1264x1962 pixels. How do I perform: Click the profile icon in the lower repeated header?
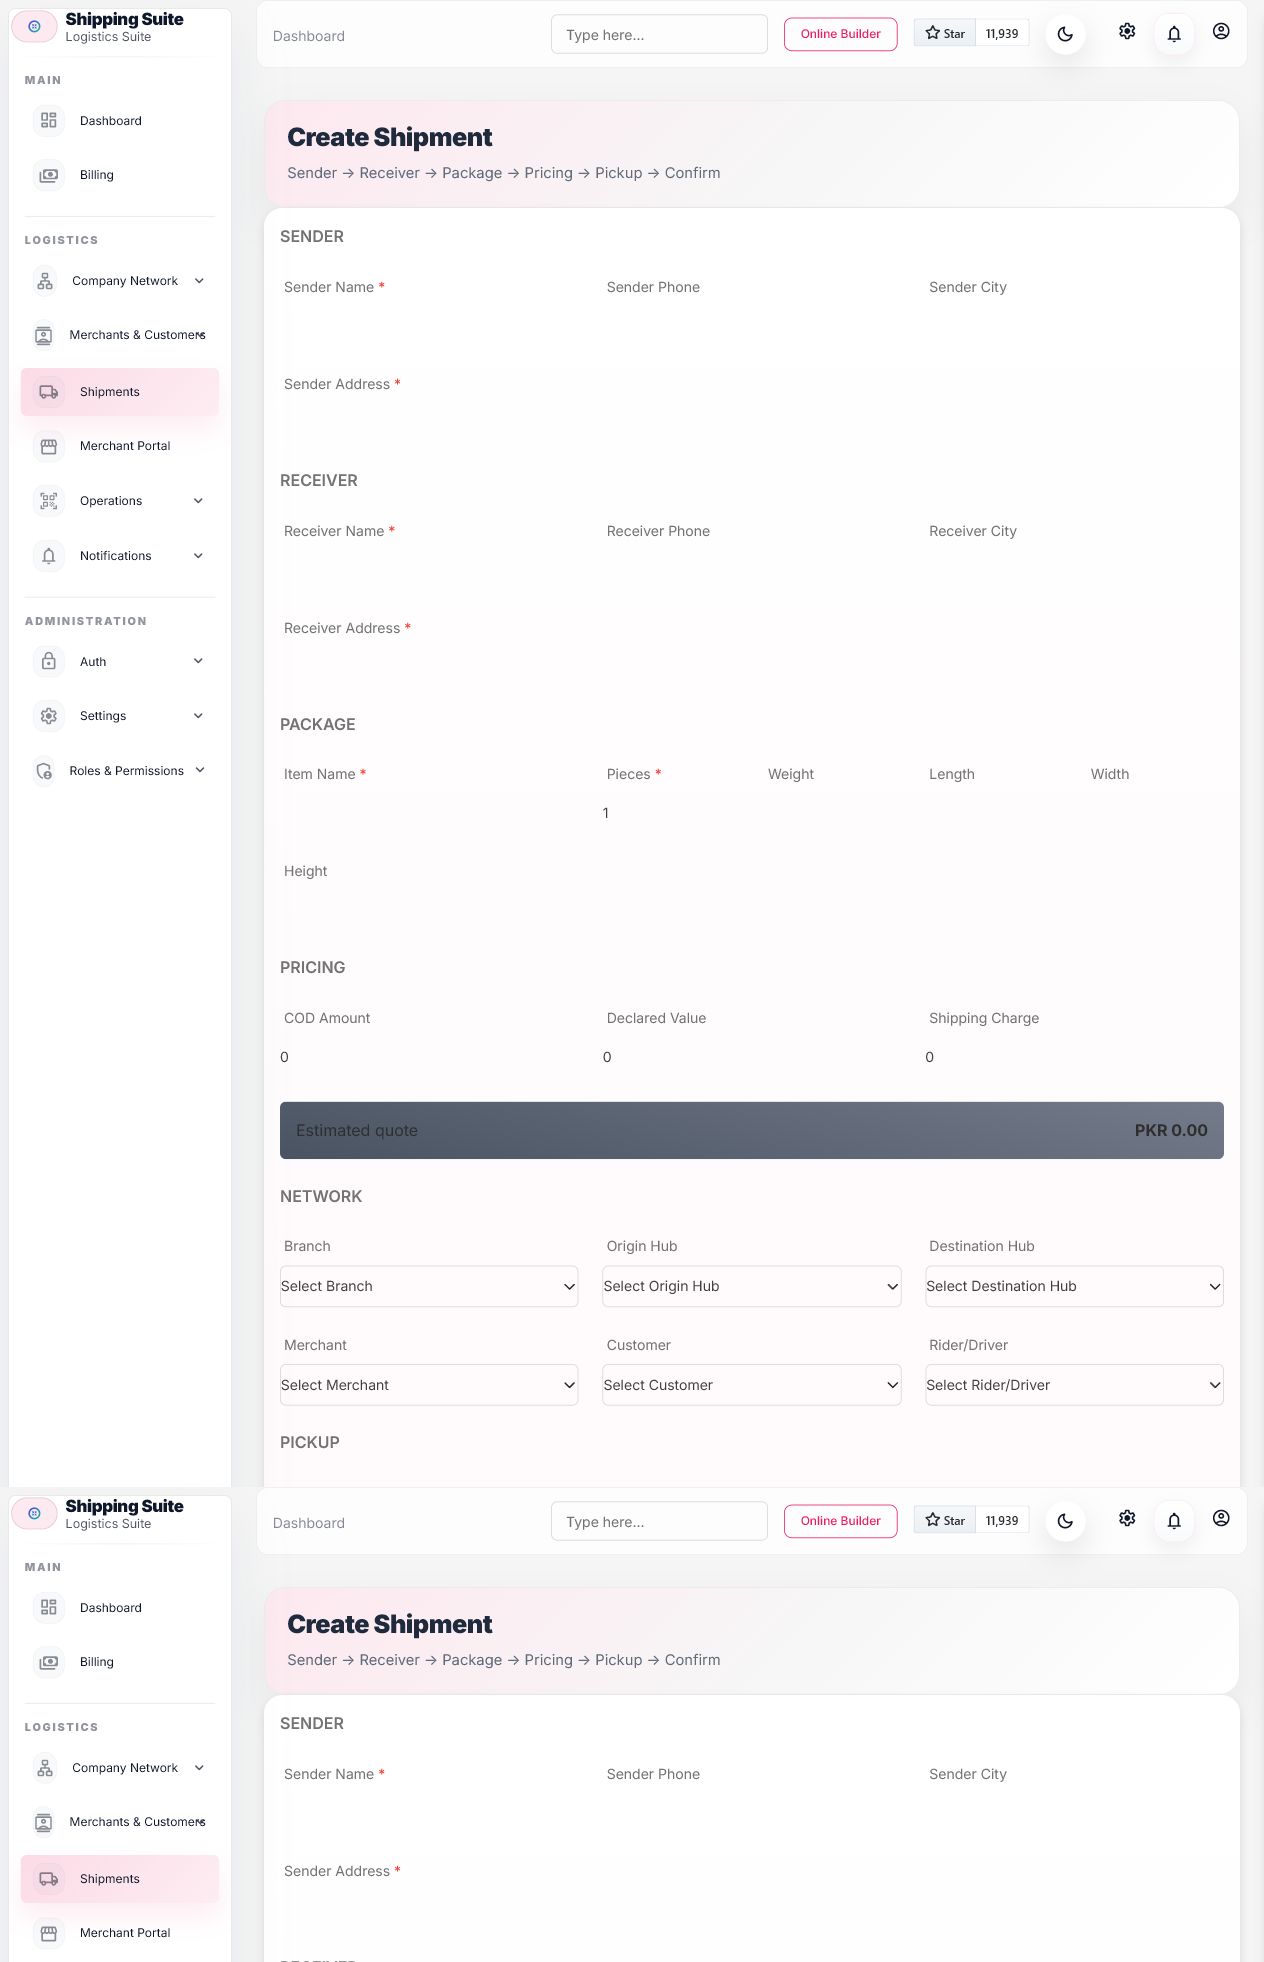[x=1221, y=1518]
